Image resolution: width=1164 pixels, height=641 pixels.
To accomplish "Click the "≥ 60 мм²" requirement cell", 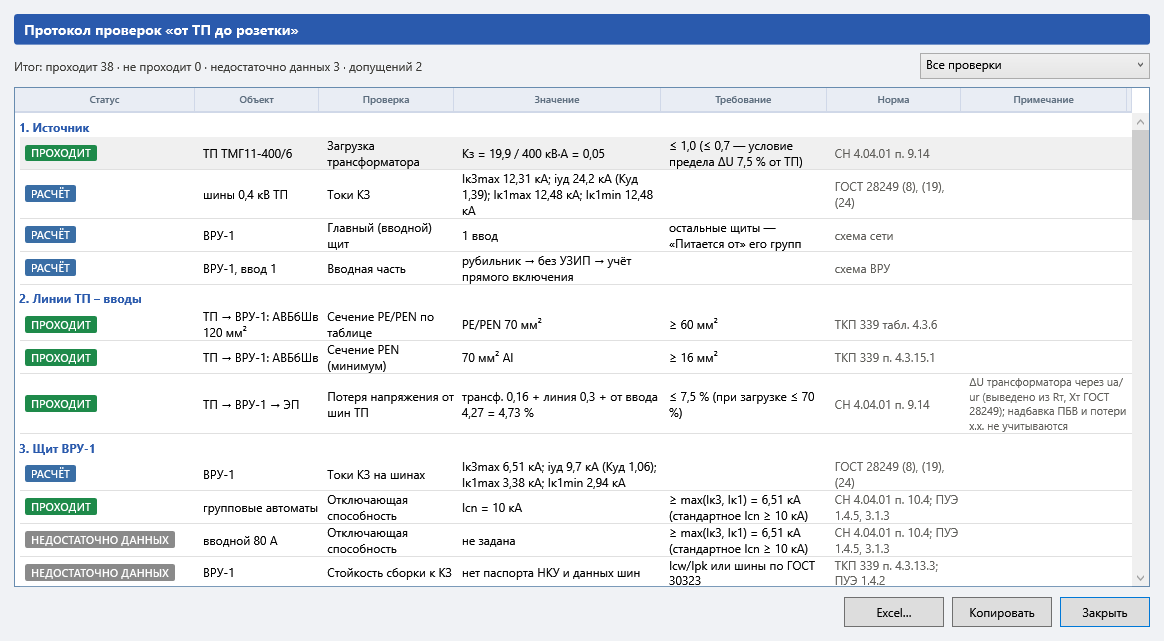I will 693,325.
